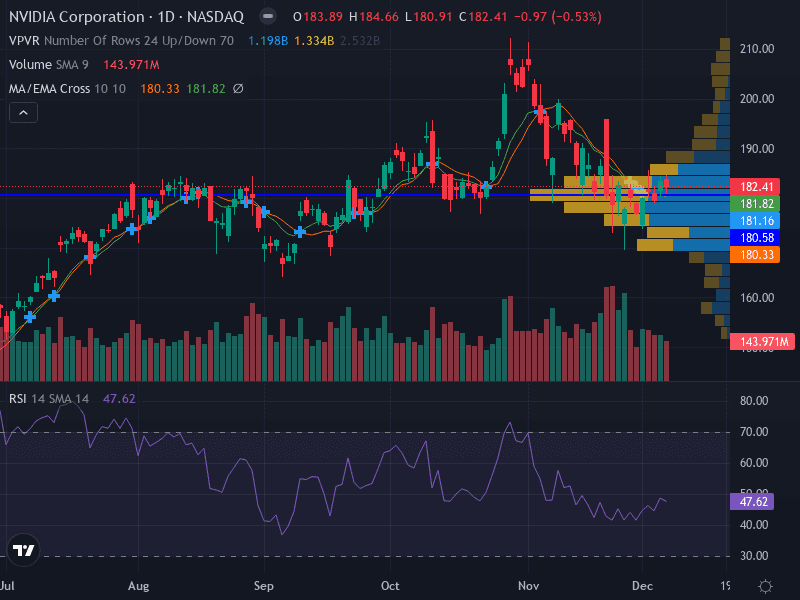
Task: Click the 47.62 RSI value label
Action: coord(753,502)
